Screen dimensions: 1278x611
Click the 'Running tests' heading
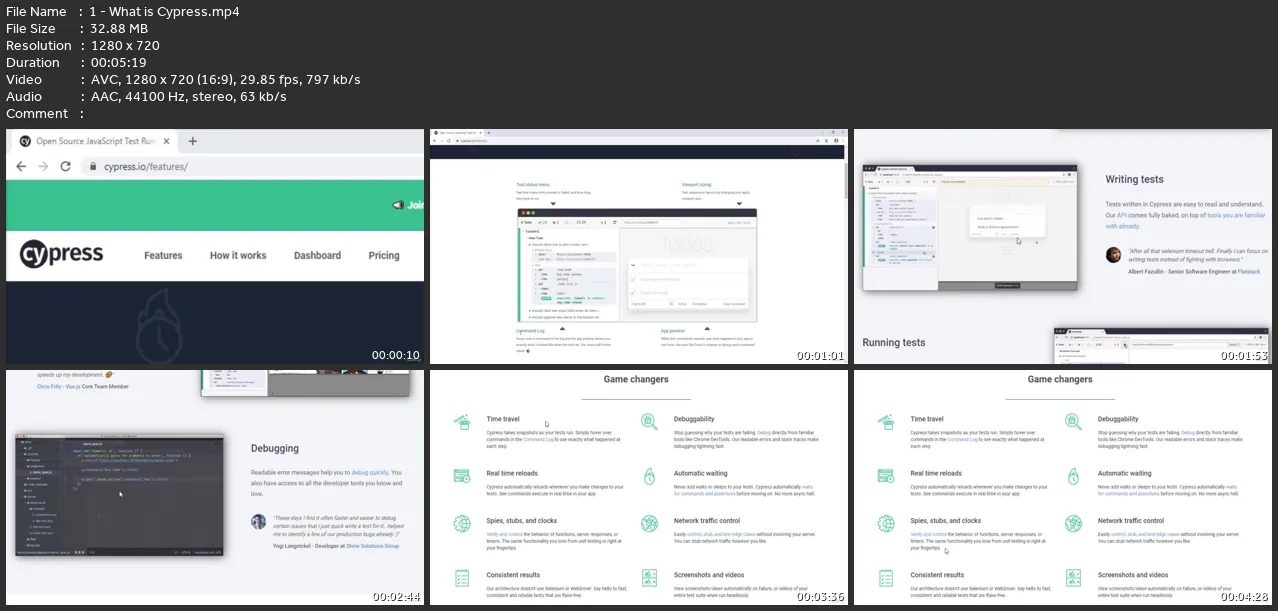[894, 342]
